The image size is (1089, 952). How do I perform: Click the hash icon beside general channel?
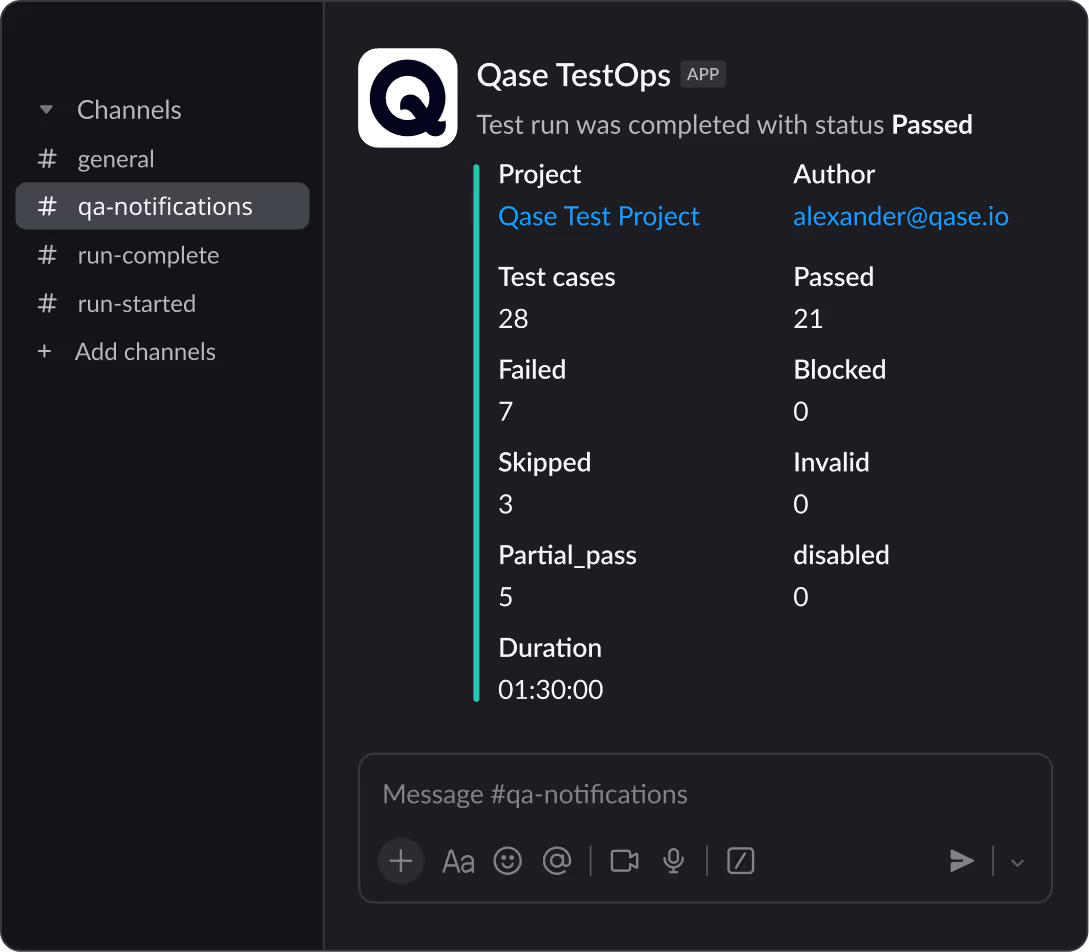coord(46,159)
